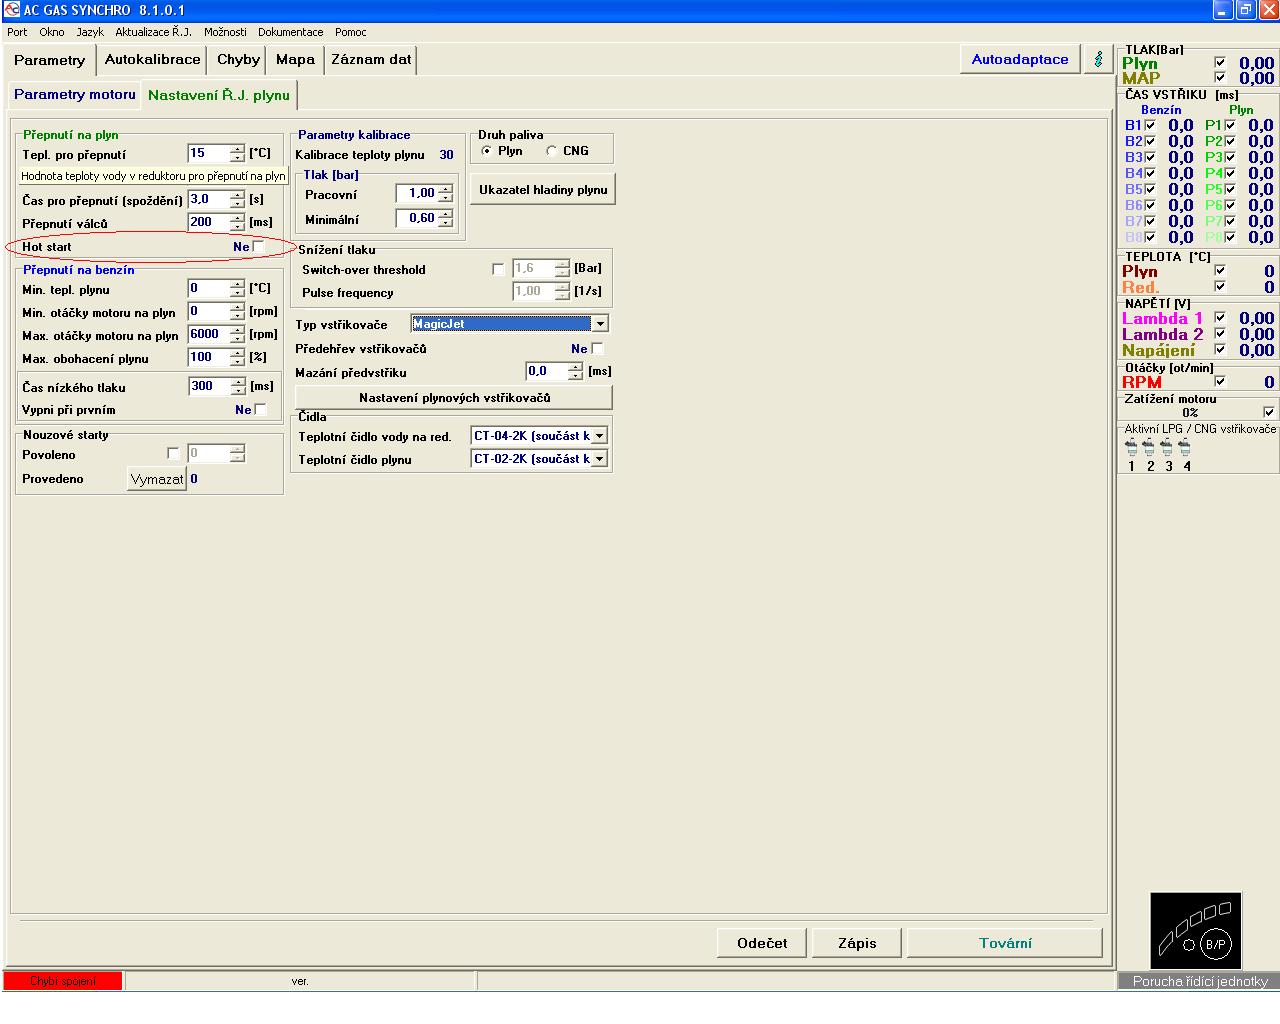Click the Tepl. pro přepnutí input field
This screenshot has height=1024, width=1280.
(x=208, y=153)
